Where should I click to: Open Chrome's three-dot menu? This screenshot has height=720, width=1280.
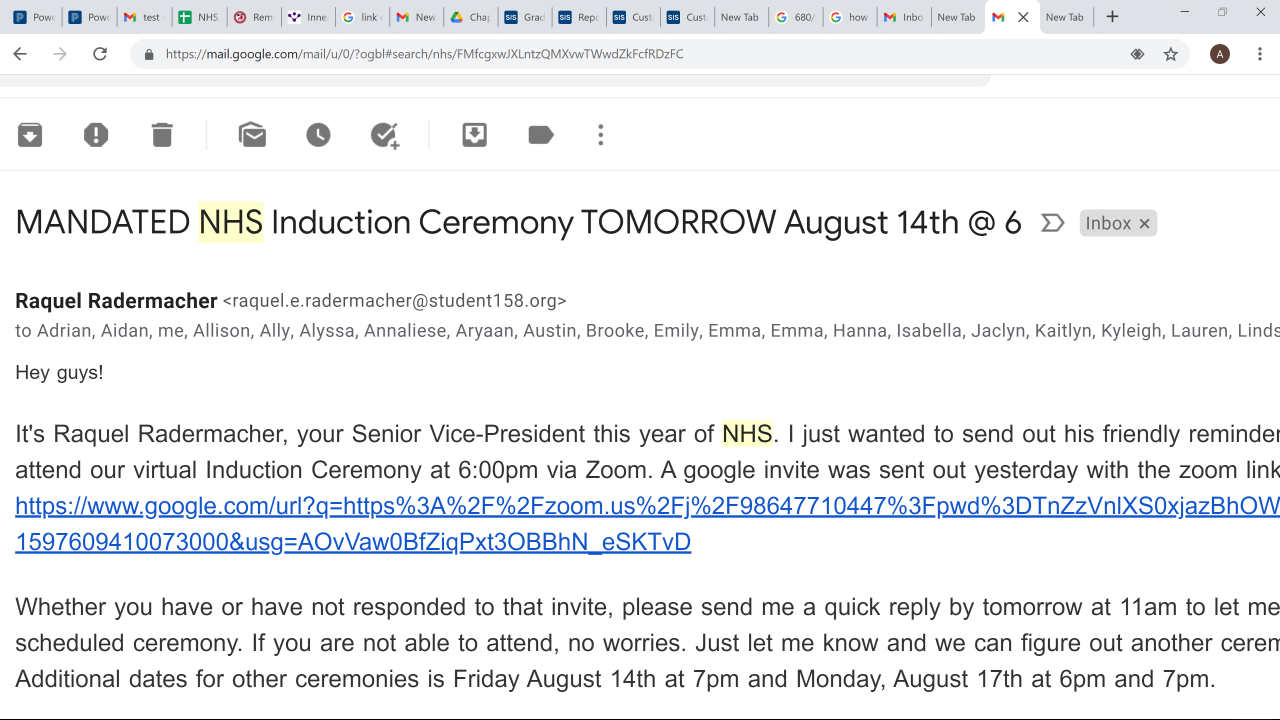pyautogui.click(x=1260, y=54)
